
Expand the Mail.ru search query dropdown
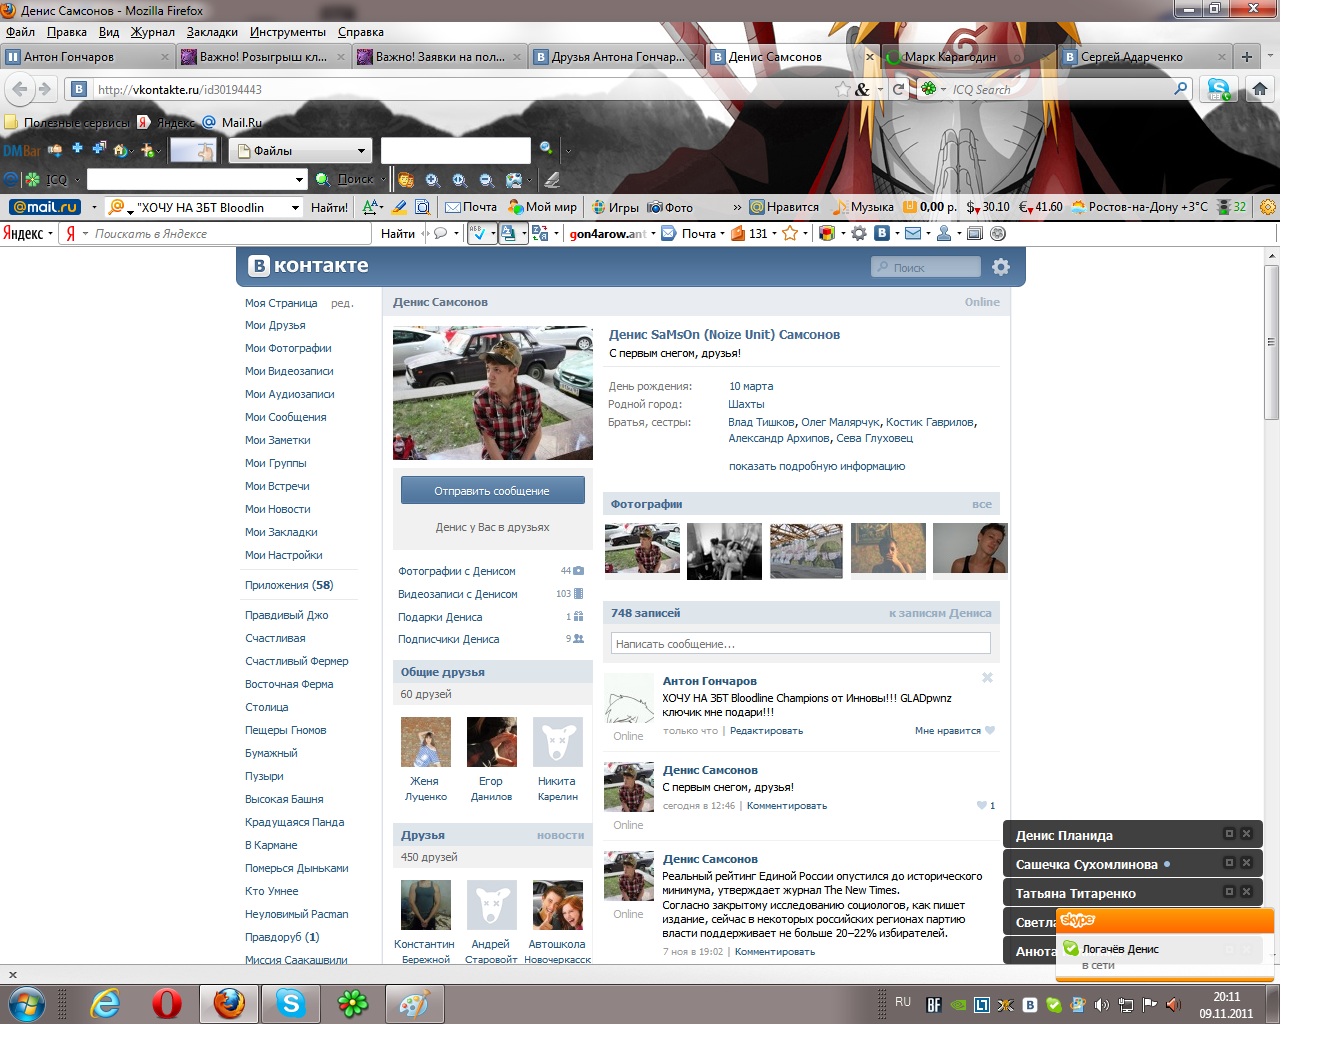295,207
